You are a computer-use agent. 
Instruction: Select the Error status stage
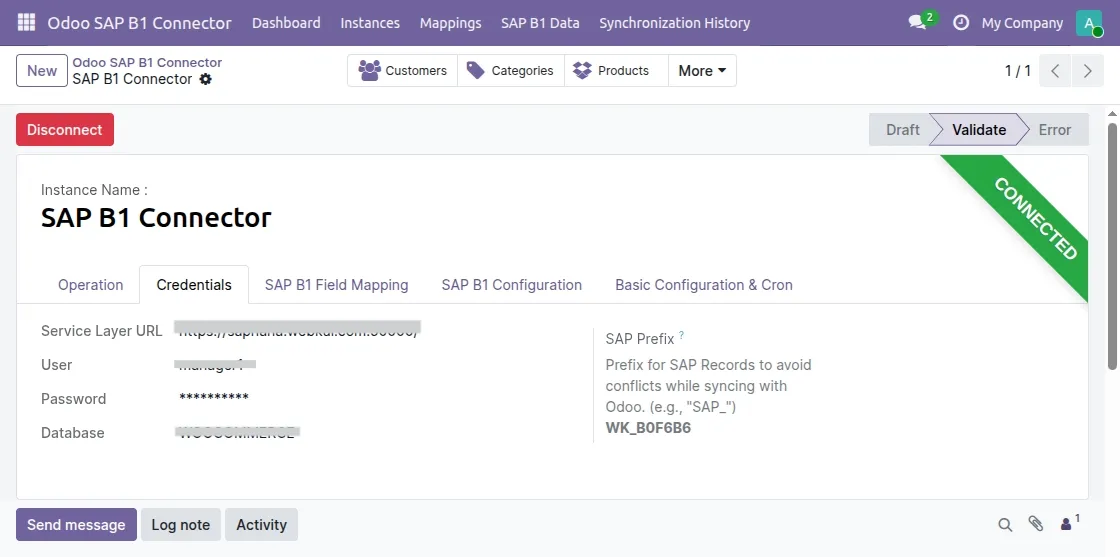coord(1055,130)
